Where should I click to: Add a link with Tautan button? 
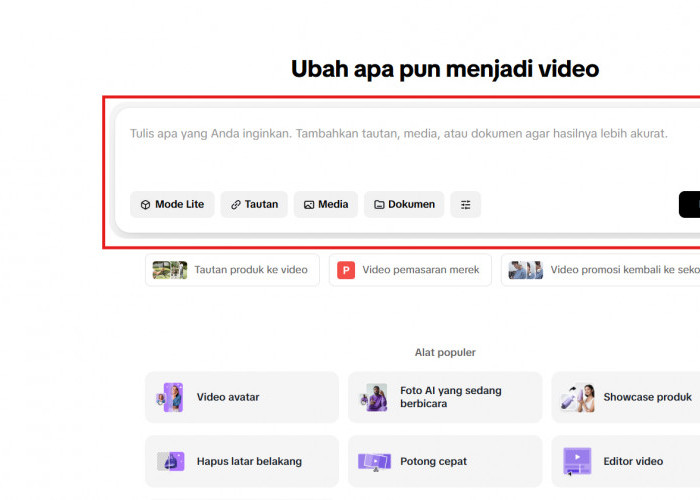pyautogui.click(x=254, y=204)
